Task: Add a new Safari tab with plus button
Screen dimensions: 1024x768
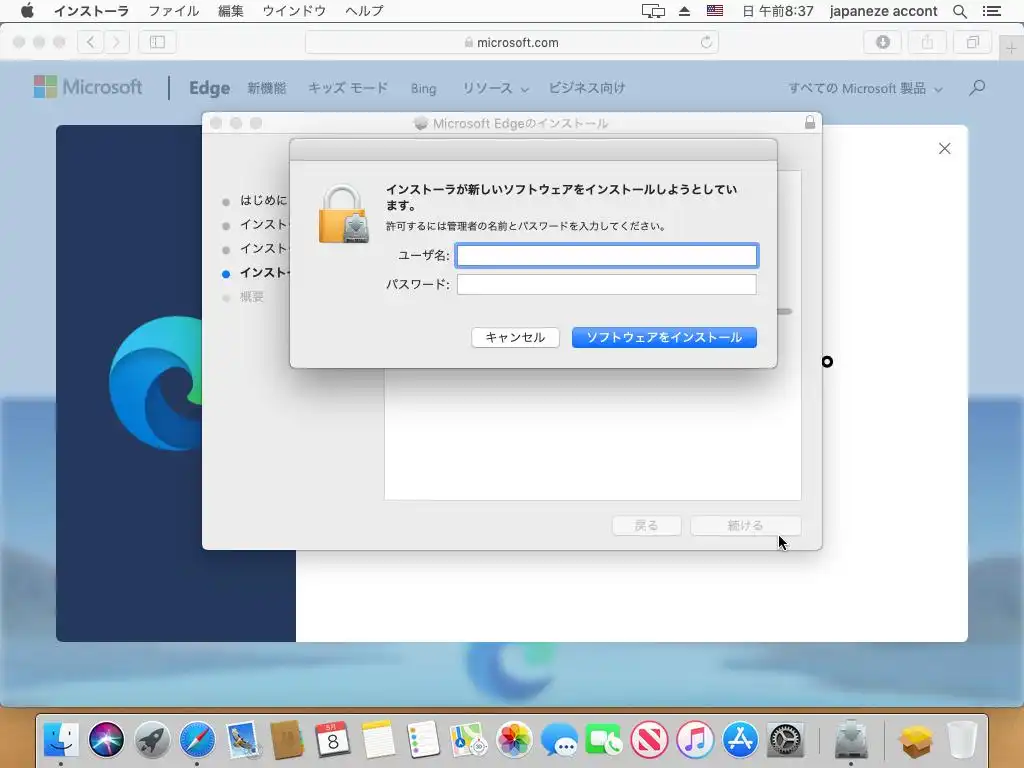Action: [1011, 48]
